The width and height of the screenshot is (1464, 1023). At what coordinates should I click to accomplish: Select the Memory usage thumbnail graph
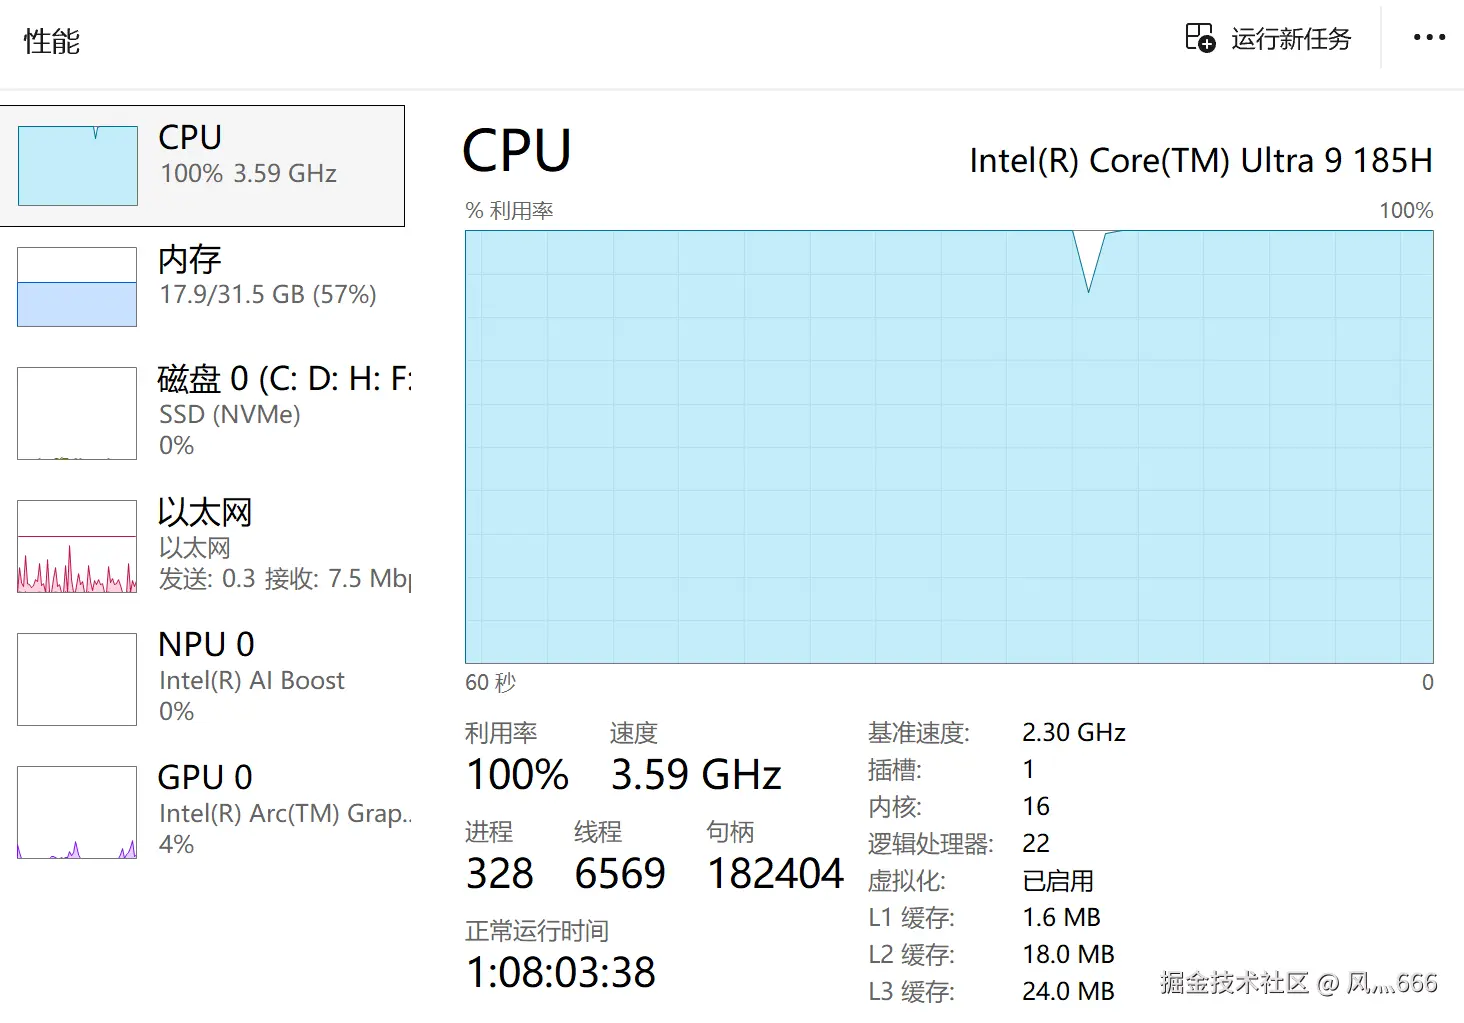pyautogui.click(x=77, y=287)
